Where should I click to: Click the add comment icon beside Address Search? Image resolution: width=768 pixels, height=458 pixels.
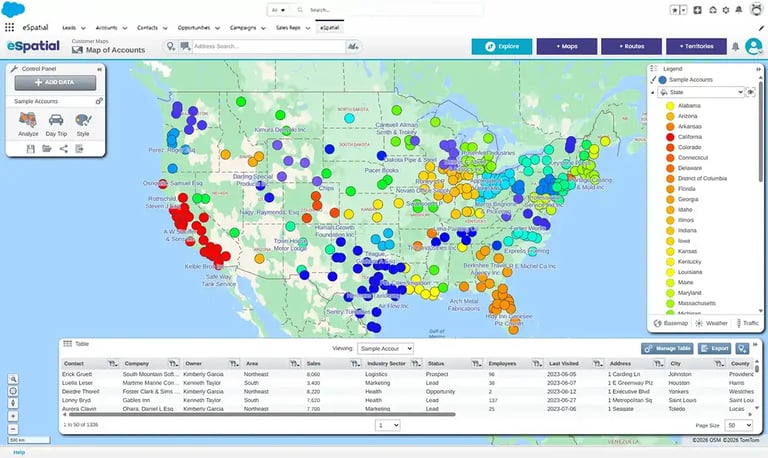pyautogui.click(x=185, y=46)
